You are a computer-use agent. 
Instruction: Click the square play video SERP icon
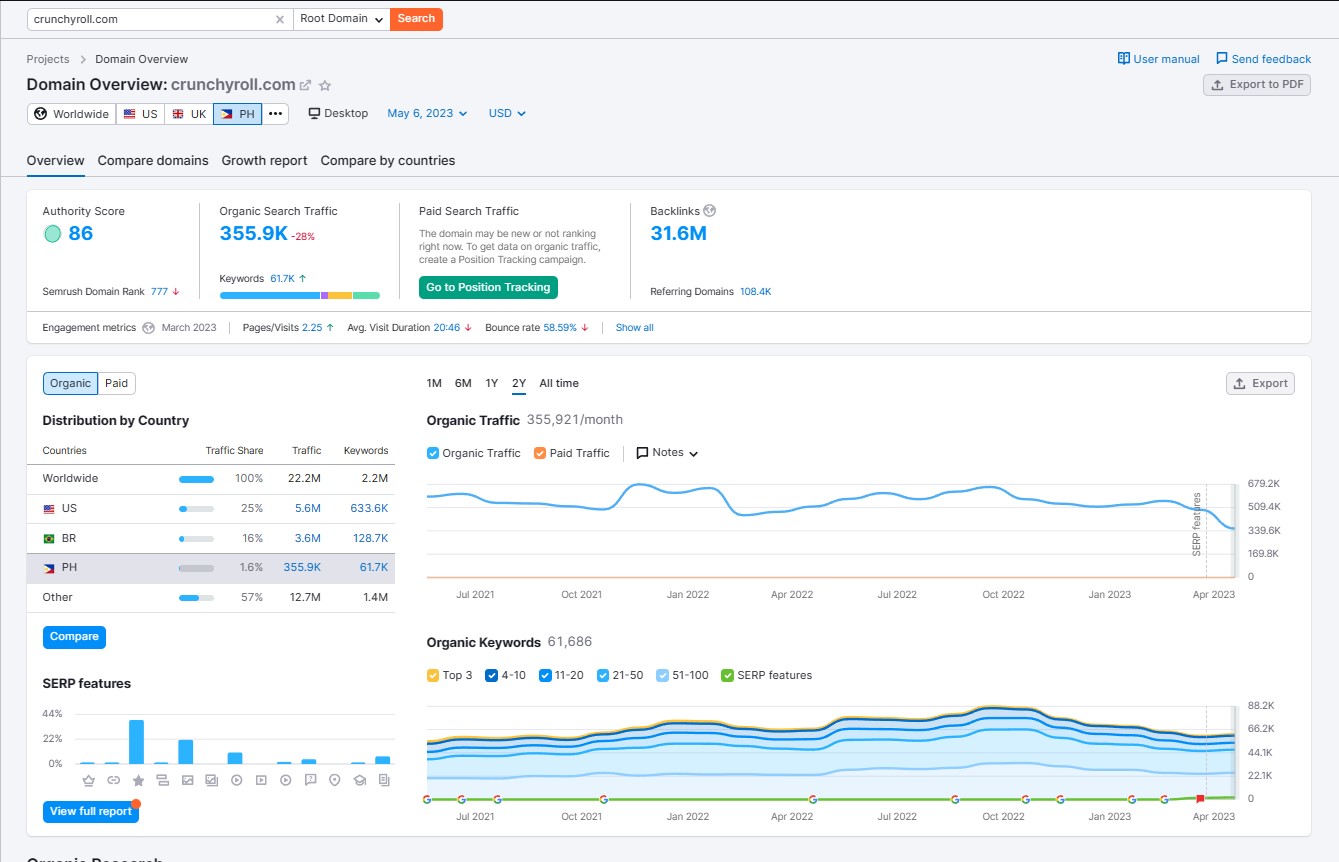click(261, 781)
